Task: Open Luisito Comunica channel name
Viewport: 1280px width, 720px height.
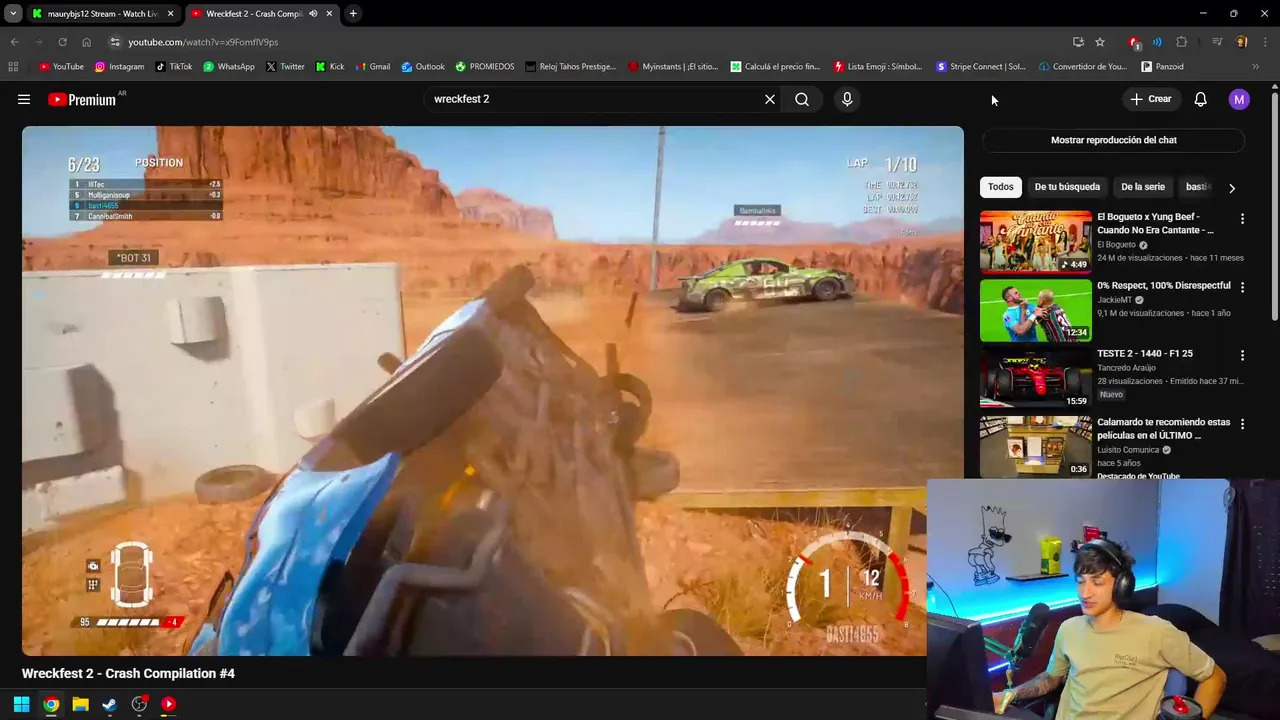Action: tap(1128, 450)
